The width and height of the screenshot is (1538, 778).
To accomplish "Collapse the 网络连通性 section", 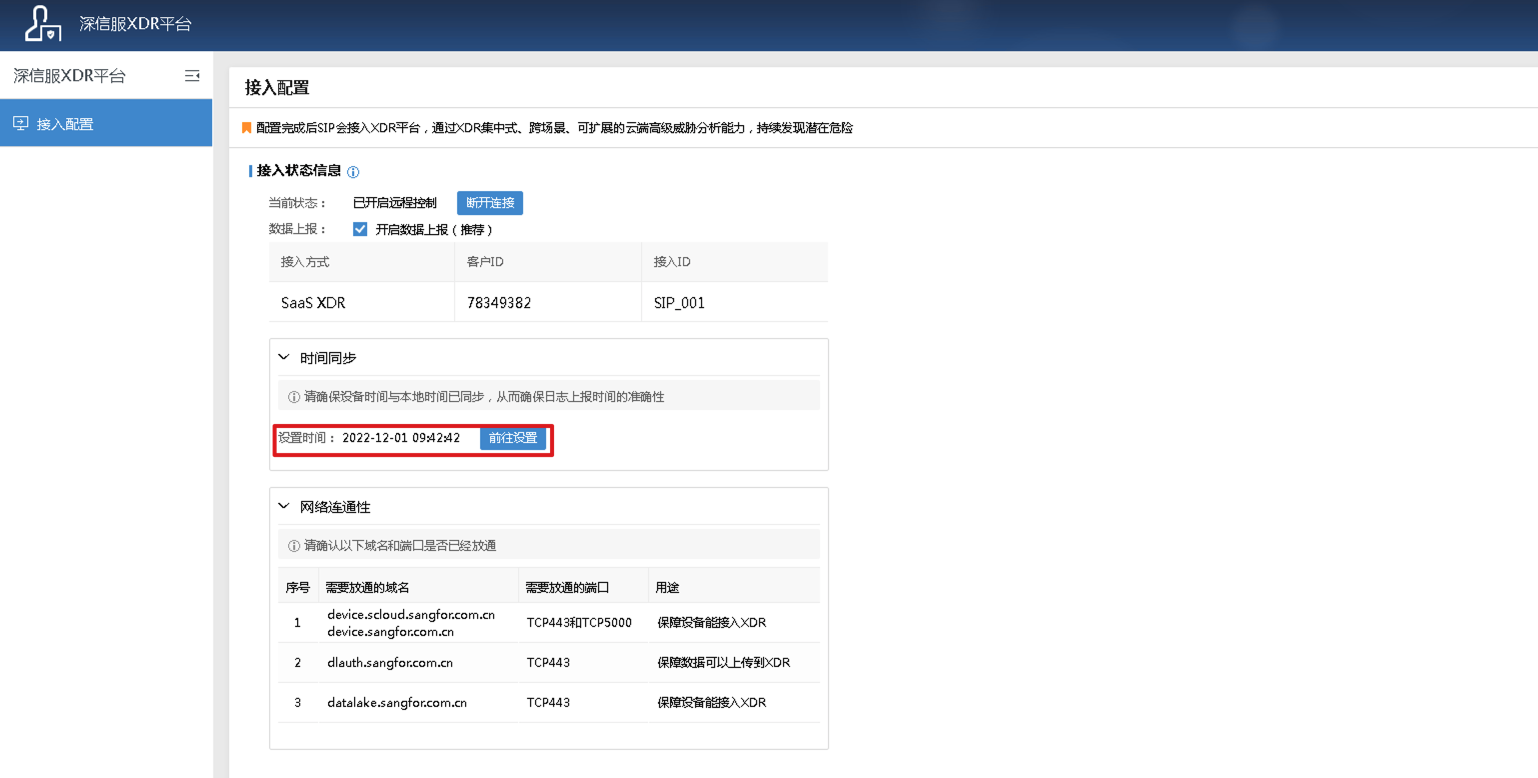I will 283,506.
